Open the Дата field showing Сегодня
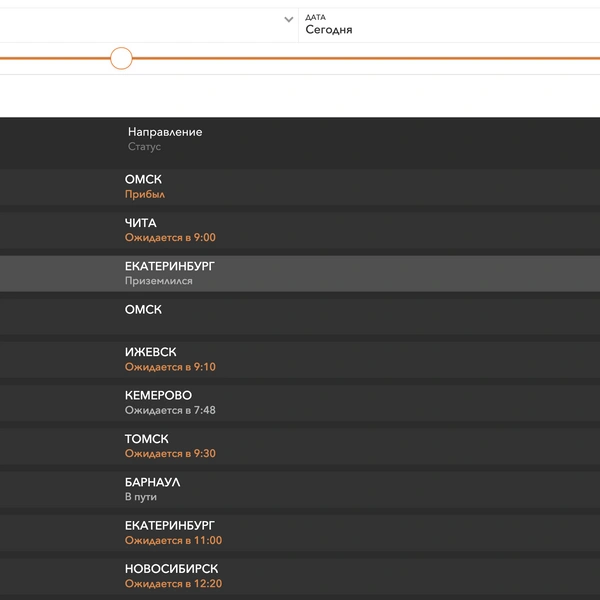 click(449, 25)
